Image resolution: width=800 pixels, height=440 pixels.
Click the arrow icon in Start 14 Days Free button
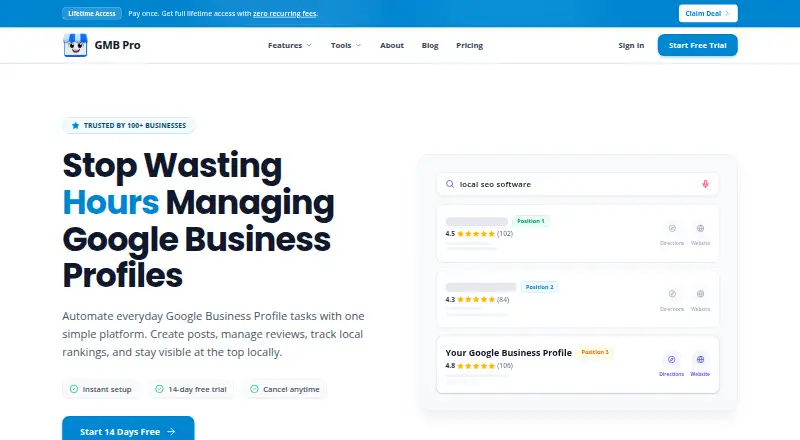point(171,432)
